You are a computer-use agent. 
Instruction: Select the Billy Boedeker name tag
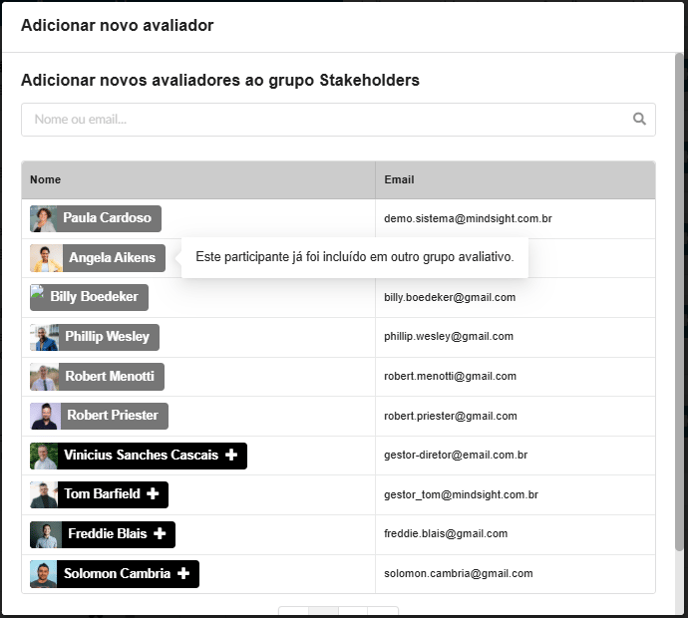click(x=89, y=298)
